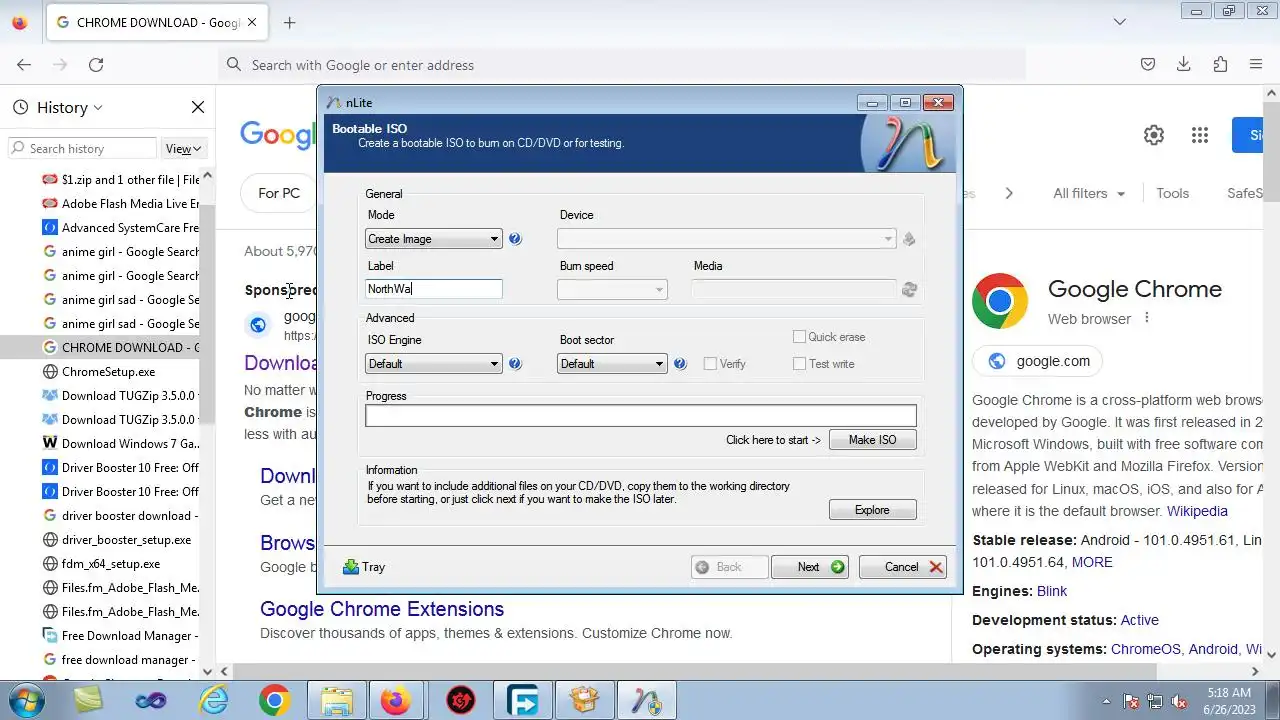Click the Label input field containing NorthWa

[433, 289]
